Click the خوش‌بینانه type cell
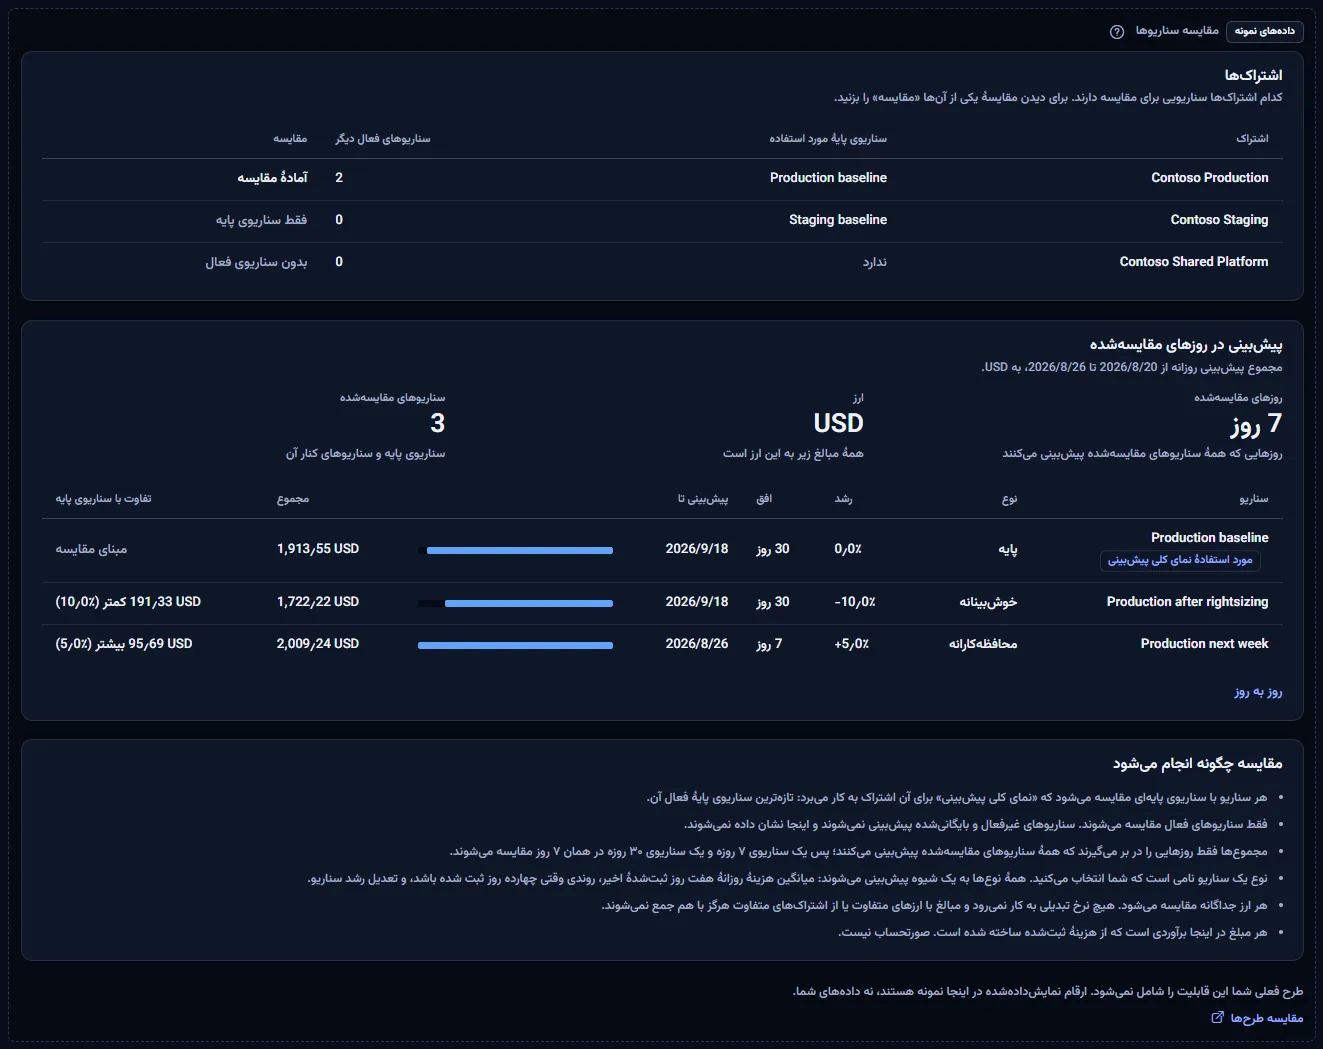 click(988, 602)
